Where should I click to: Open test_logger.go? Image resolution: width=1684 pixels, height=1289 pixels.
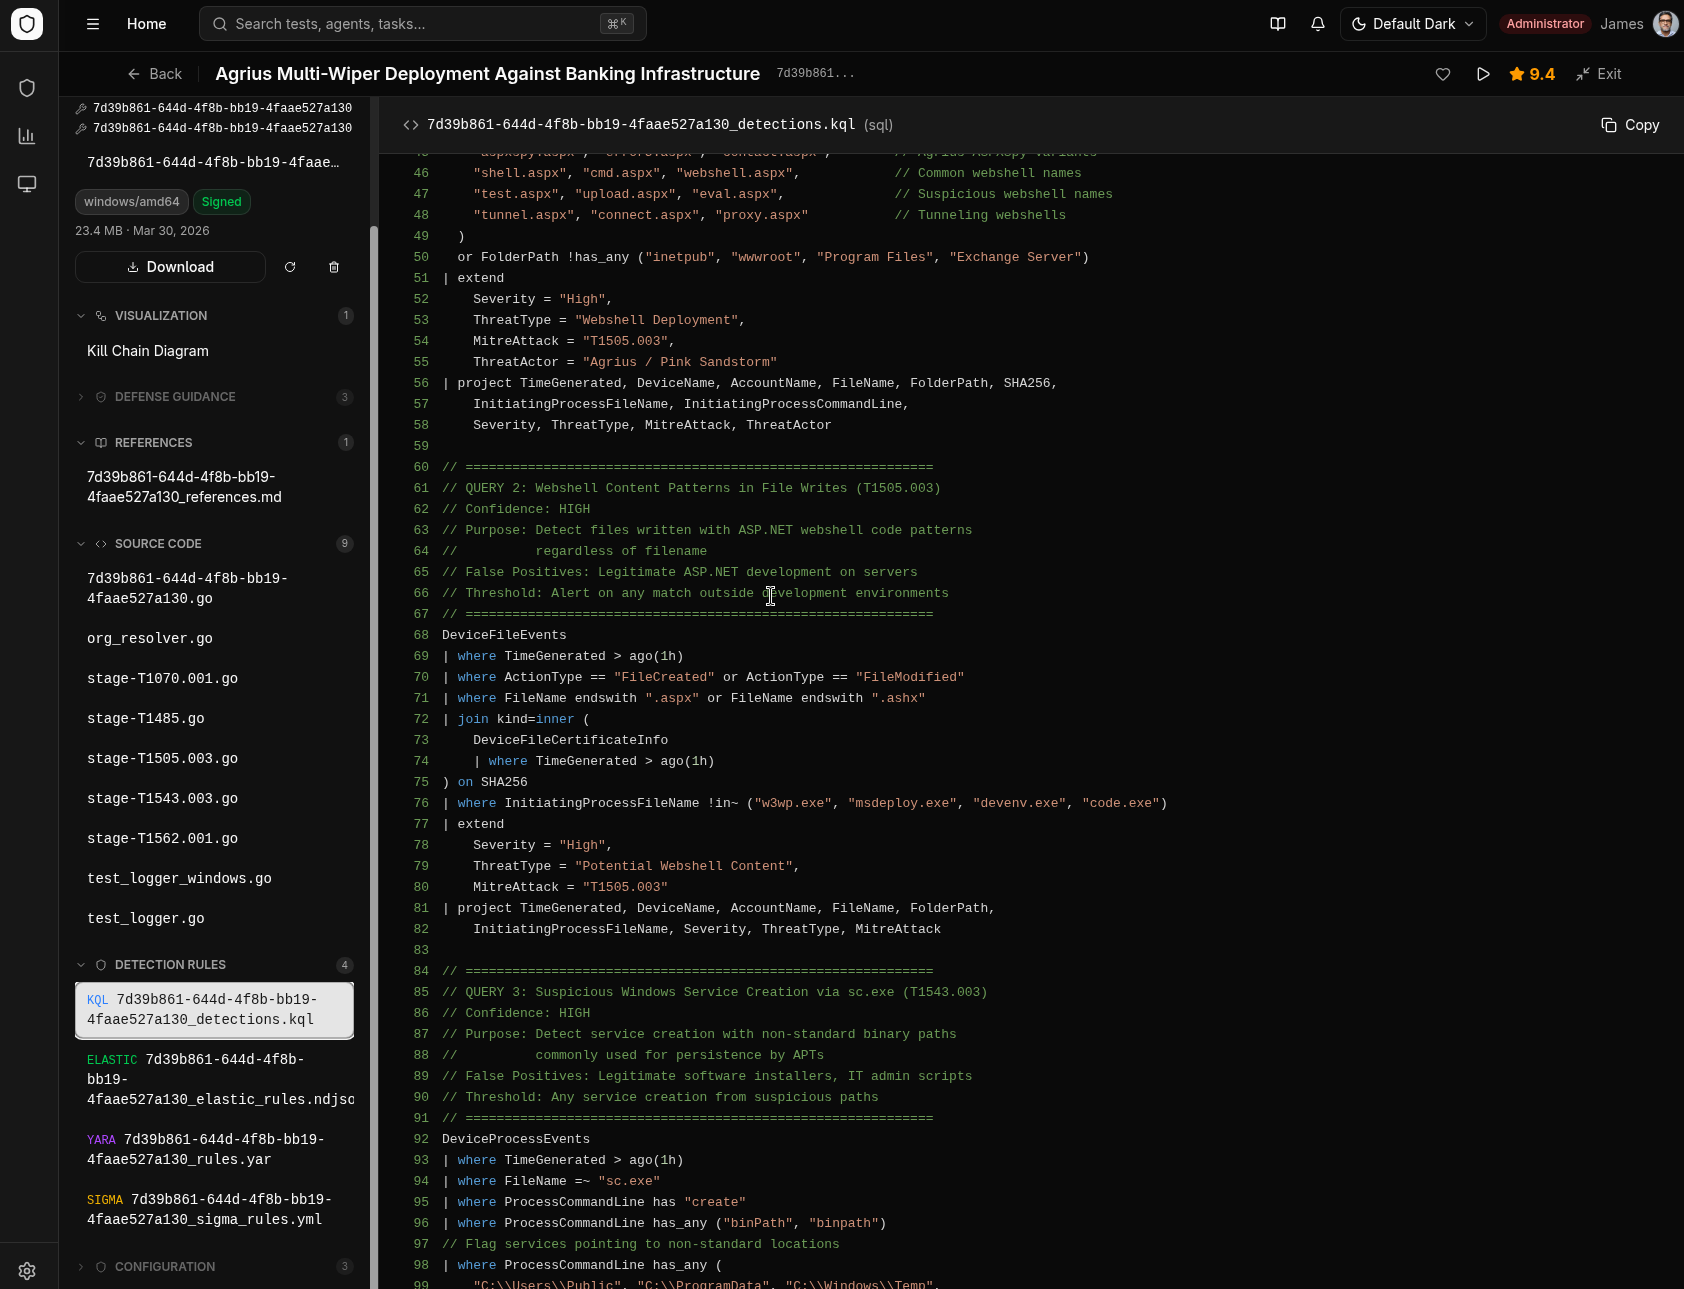click(214, 918)
